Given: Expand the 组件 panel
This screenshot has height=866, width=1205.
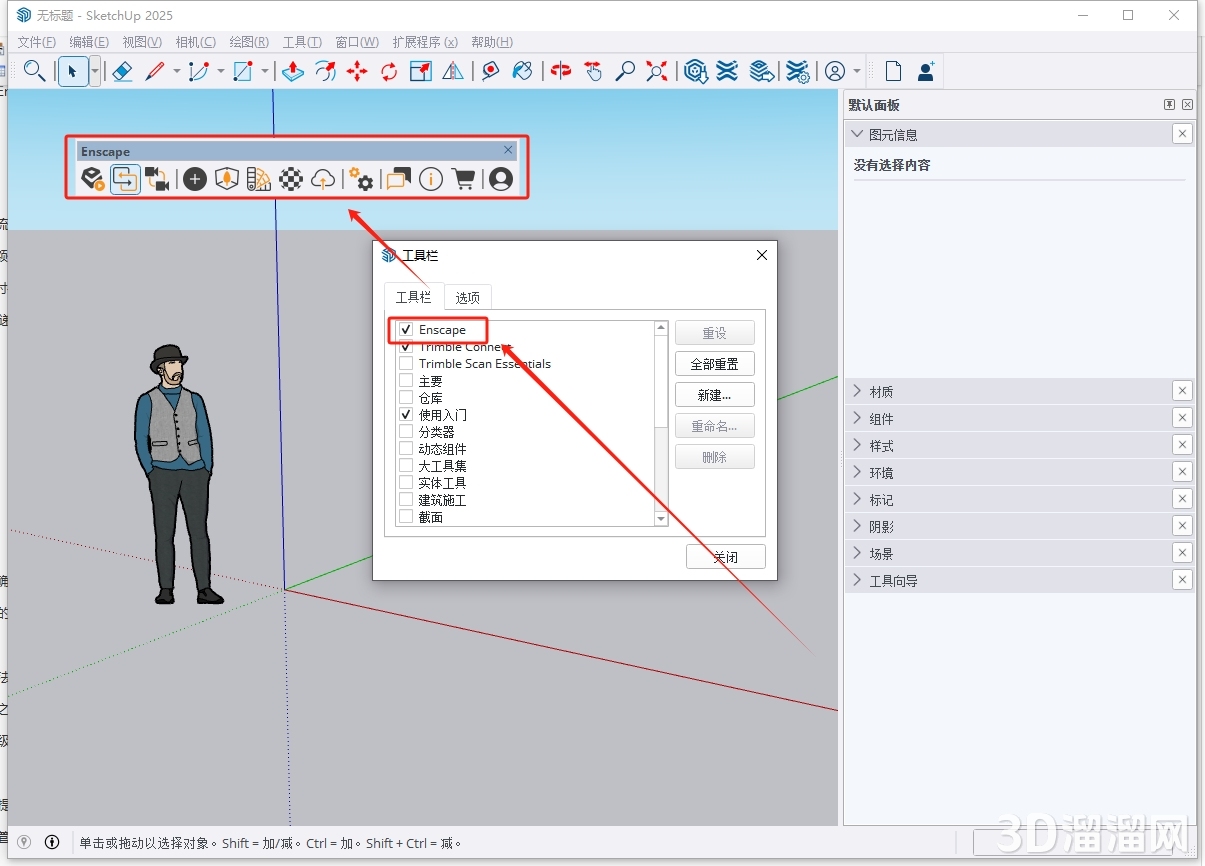Looking at the screenshot, I should point(857,418).
